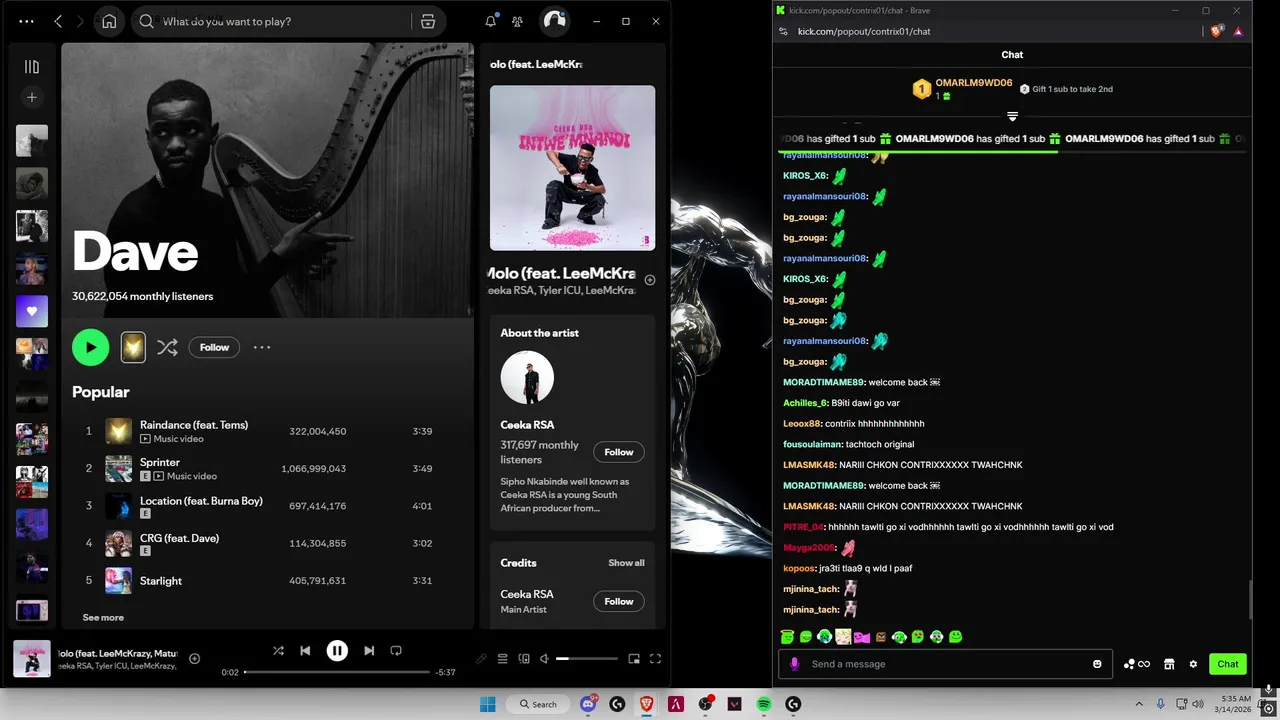This screenshot has height=720, width=1280.
Task: Adjust the Spotify volume slider
Action: tap(587, 659)
